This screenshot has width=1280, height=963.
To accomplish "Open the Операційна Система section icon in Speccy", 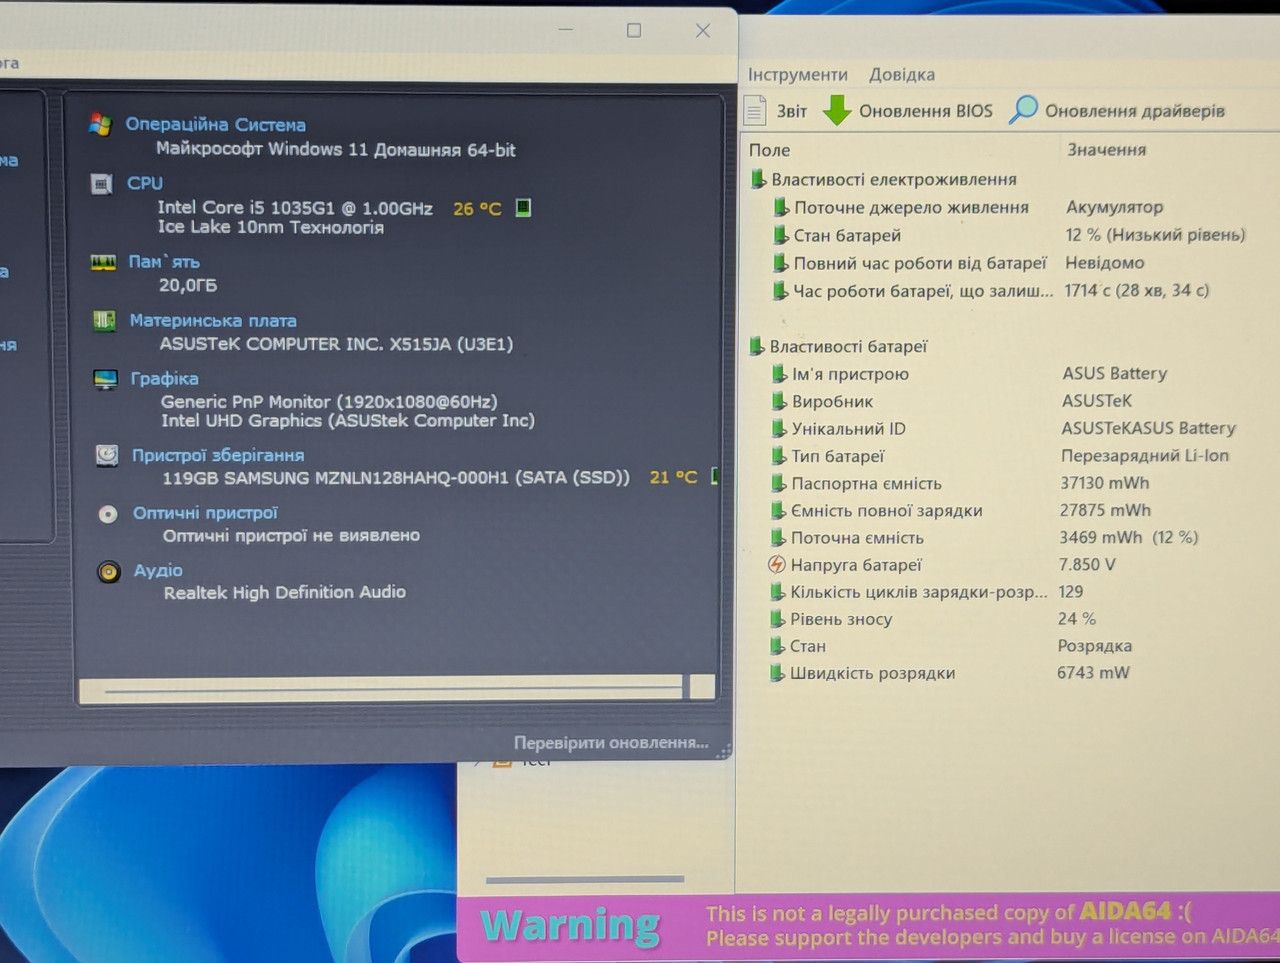I will click(x=100, y=125).
